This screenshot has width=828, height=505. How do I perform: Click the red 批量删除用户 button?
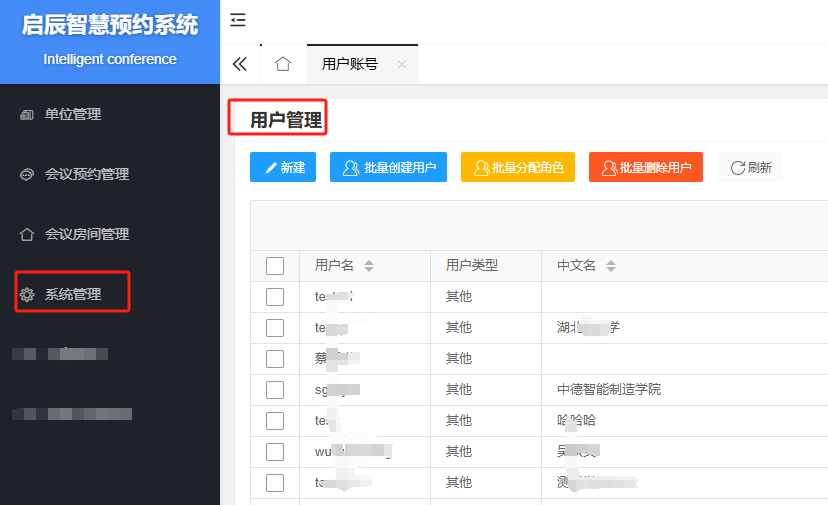(x=646, y=167)
